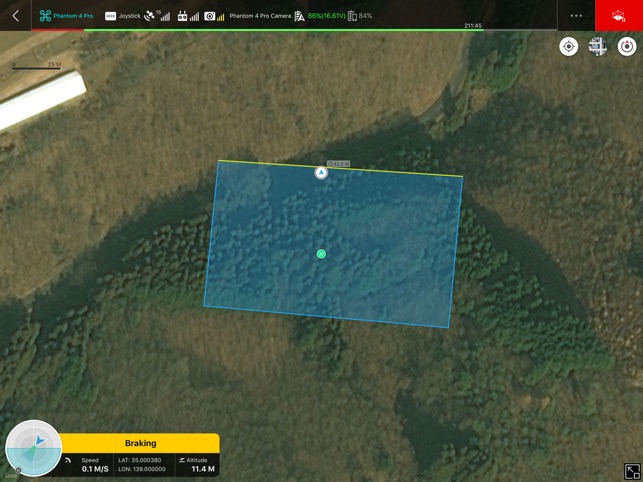Expand the camera view at bottom right
Image resolution: width=643 pixels, height=482 pixels.
(x=631, y=471)
